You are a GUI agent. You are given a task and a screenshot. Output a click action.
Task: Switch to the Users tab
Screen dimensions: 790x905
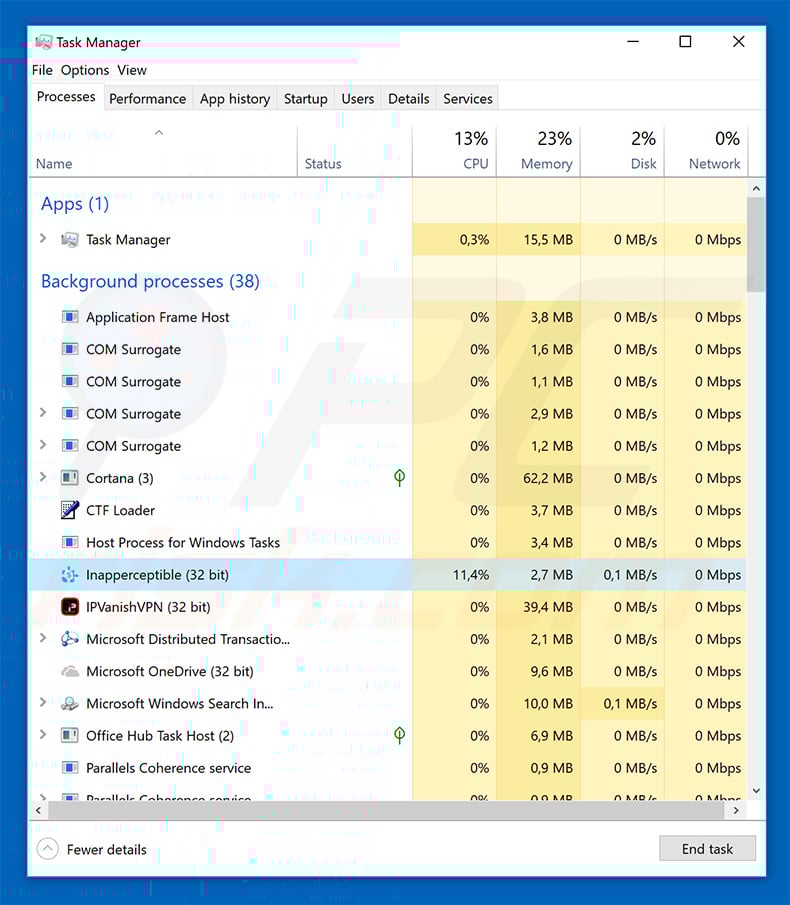click(358, 99)
